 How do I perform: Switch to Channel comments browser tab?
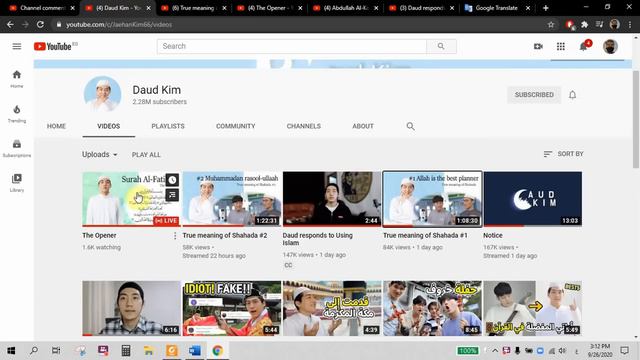click(x=42, y=8)
